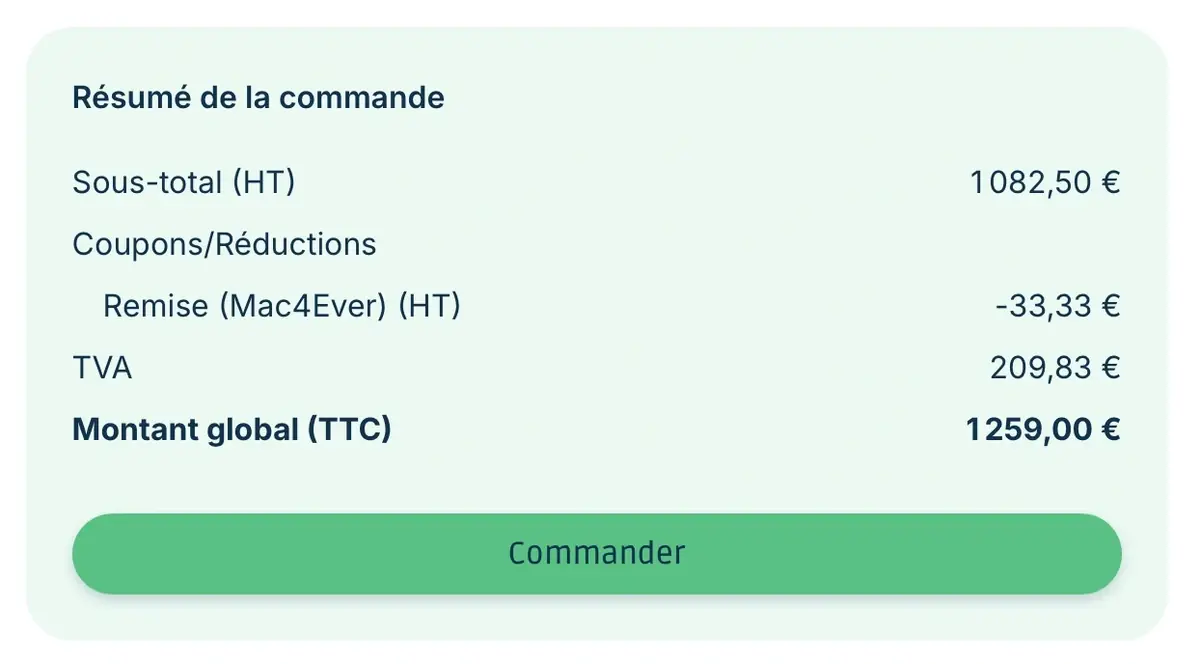Select the "Sous-total (HT)" label
This screenshot has height=664, width=1200.
(x=183, y=183)
